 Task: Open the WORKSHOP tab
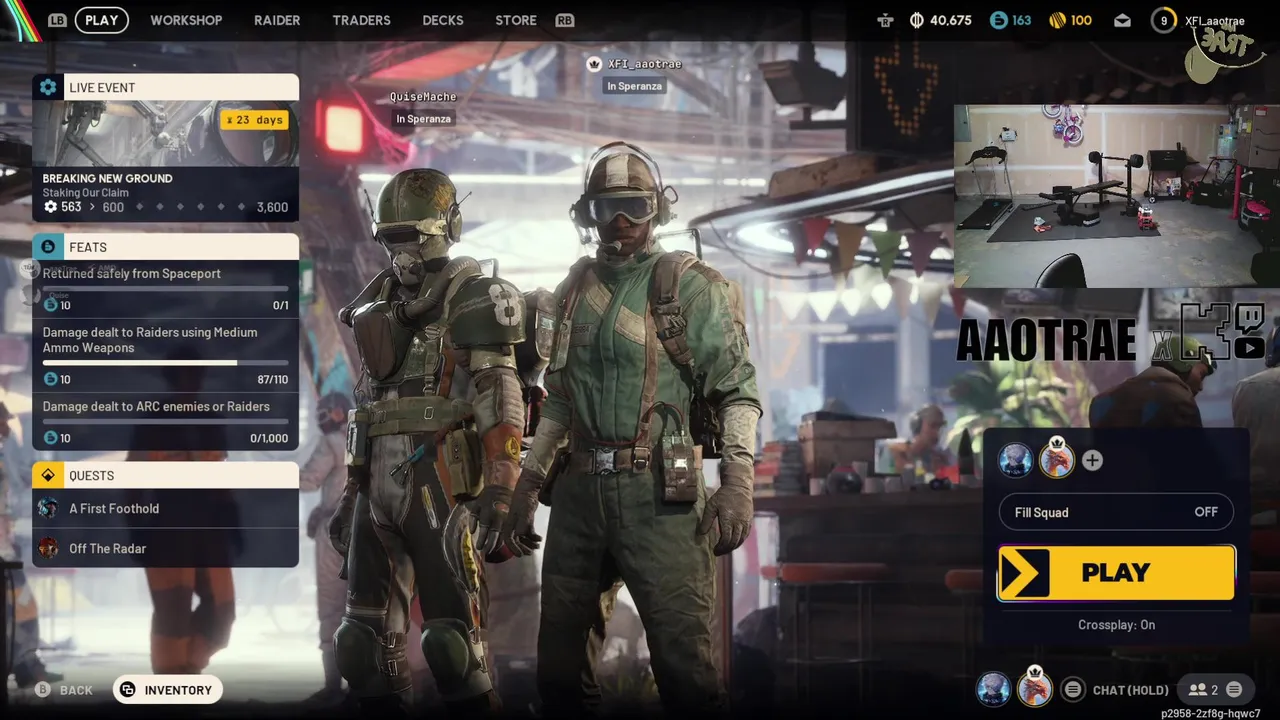[186, 20]
